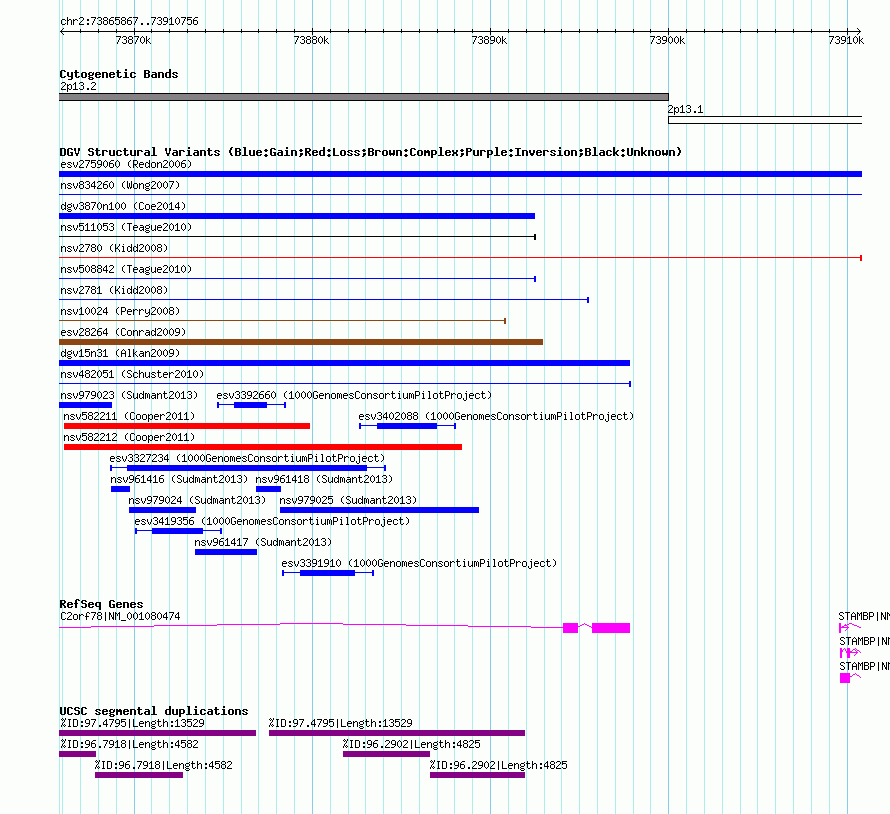Image resolution: width=890 pixels, height=814 pixels.
Task: Click the 73910k ruler tick label
Action: pyautogui.click(x=846, y=40)
